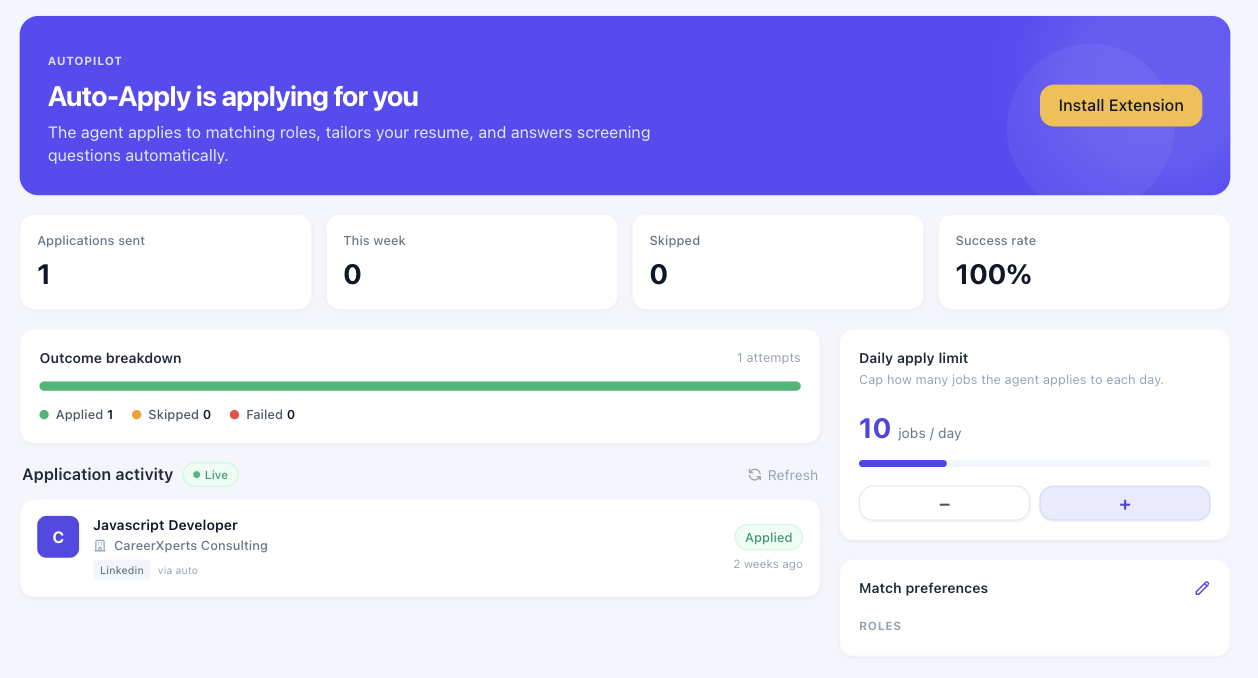Click the green outcome breakdown bar
Image resolution: width=1258 pixels, height=678 pixels.
click(x=420, y=386)
